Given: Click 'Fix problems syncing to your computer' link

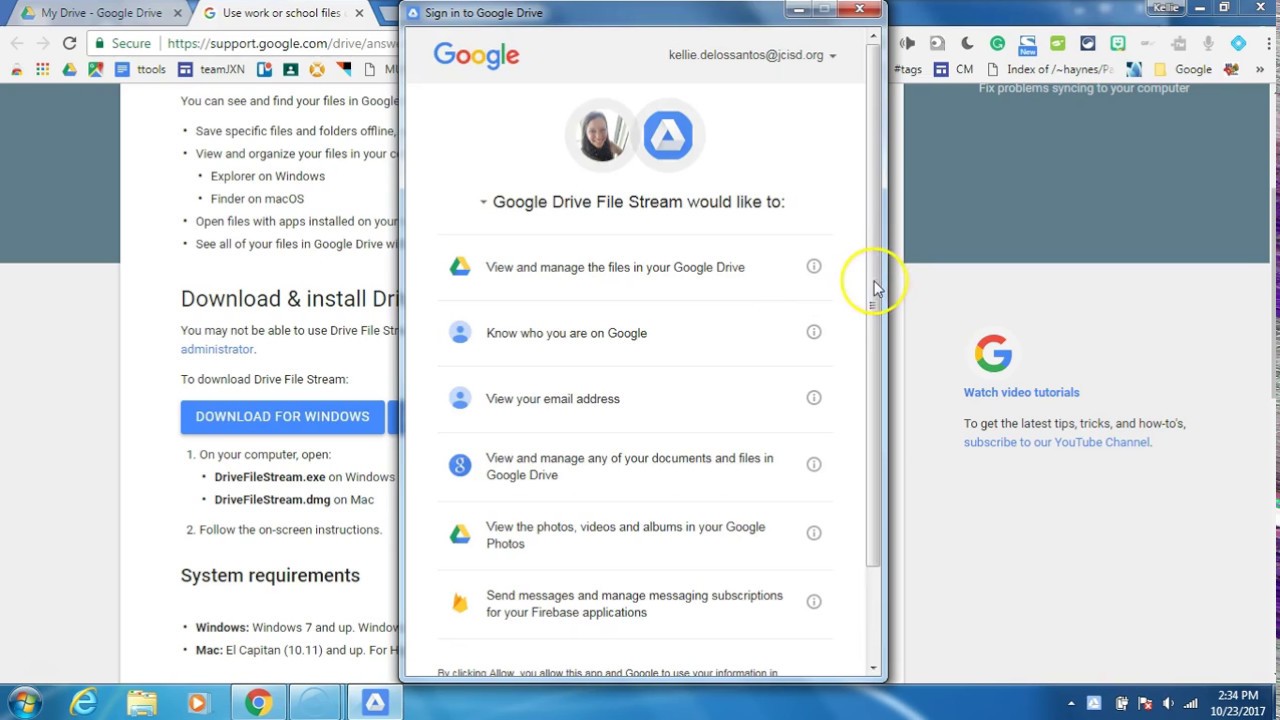Looking at the screenshot, I should [x=1084, y=88].
